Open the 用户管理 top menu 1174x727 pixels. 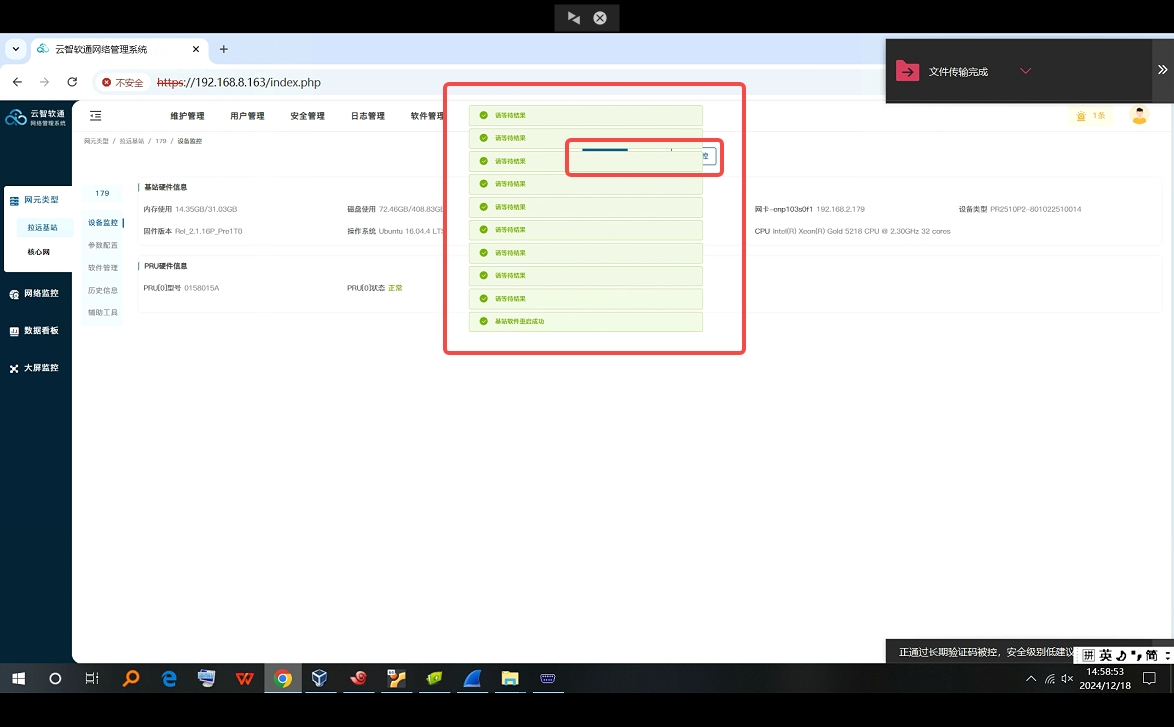[247, 116]
